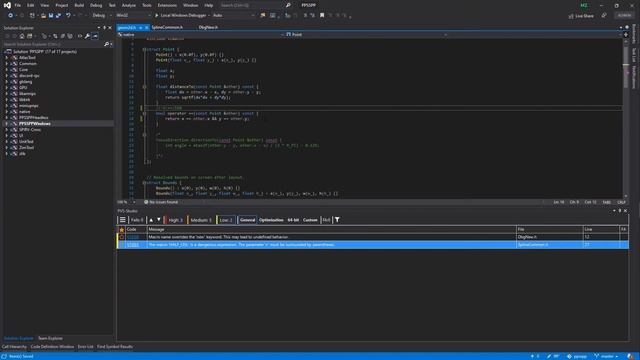Switch to the DbgNew.h tab
Viewport: 640px width, 360px height.
pyautogui.click(x=208, y=27)
